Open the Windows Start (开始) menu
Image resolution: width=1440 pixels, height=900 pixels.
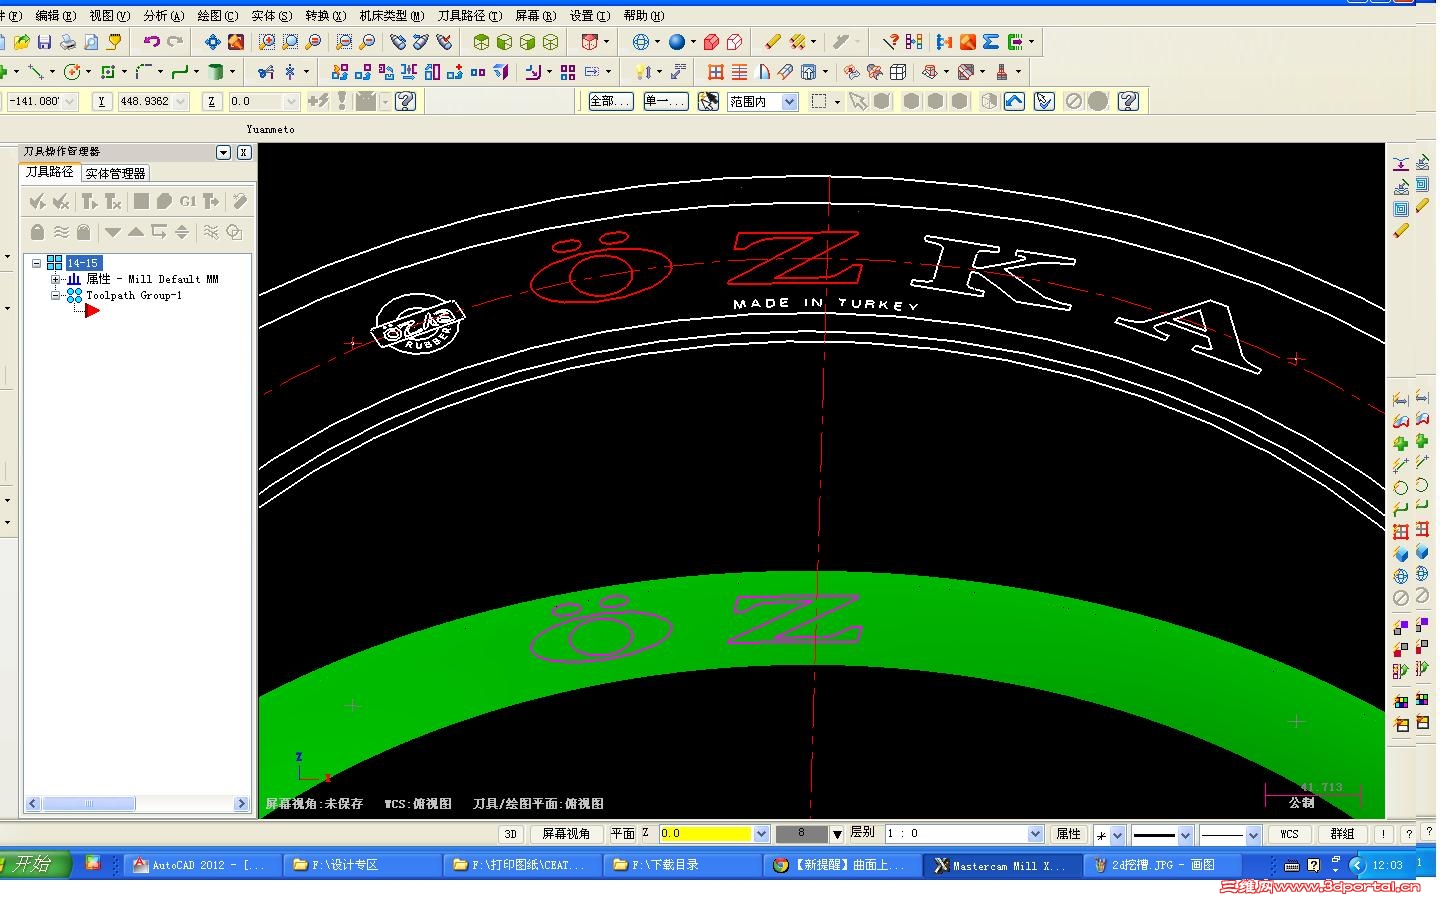[x=36, y=864]
